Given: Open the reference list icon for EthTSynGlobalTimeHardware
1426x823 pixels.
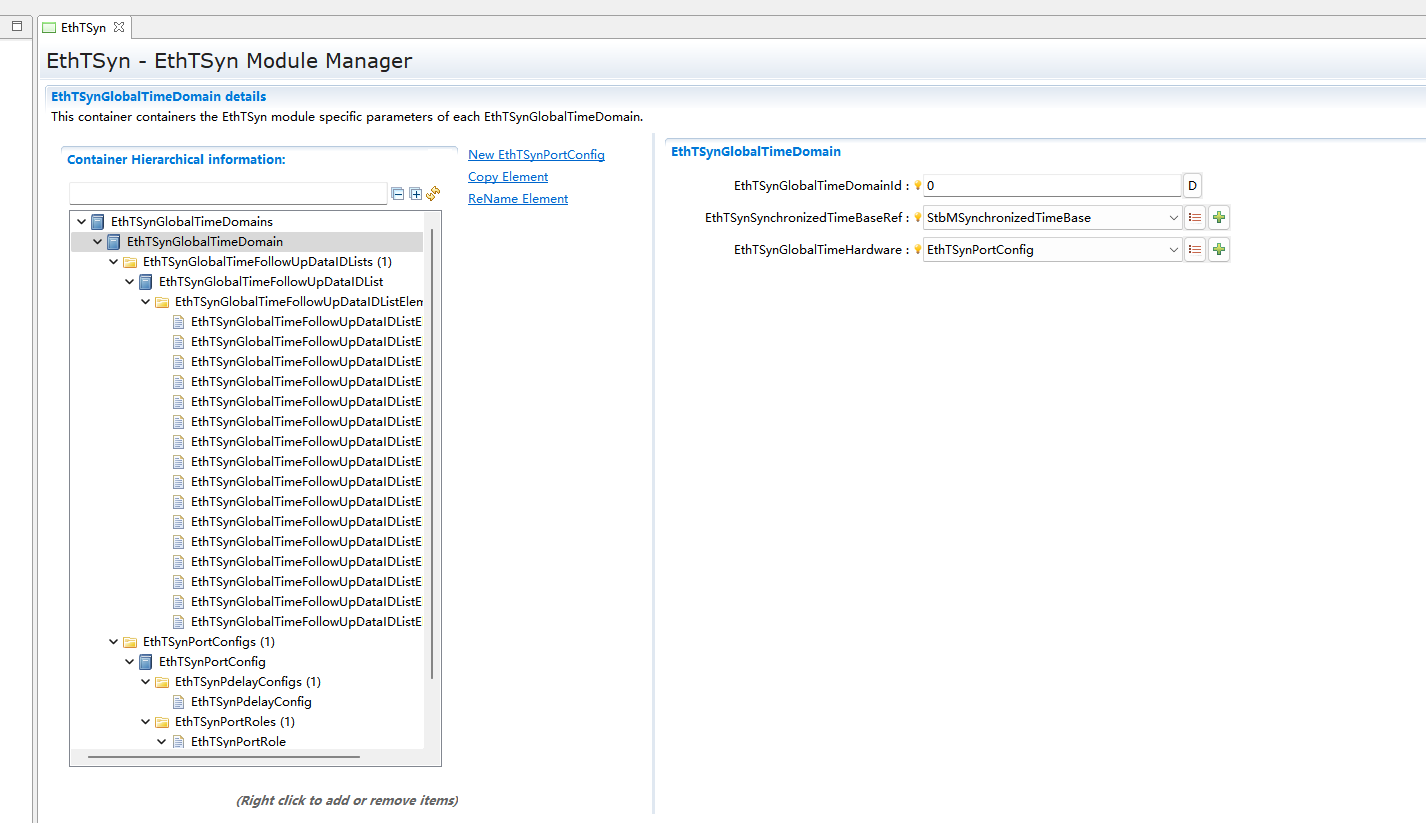Looking at the screenshot, I should 1194,249.
